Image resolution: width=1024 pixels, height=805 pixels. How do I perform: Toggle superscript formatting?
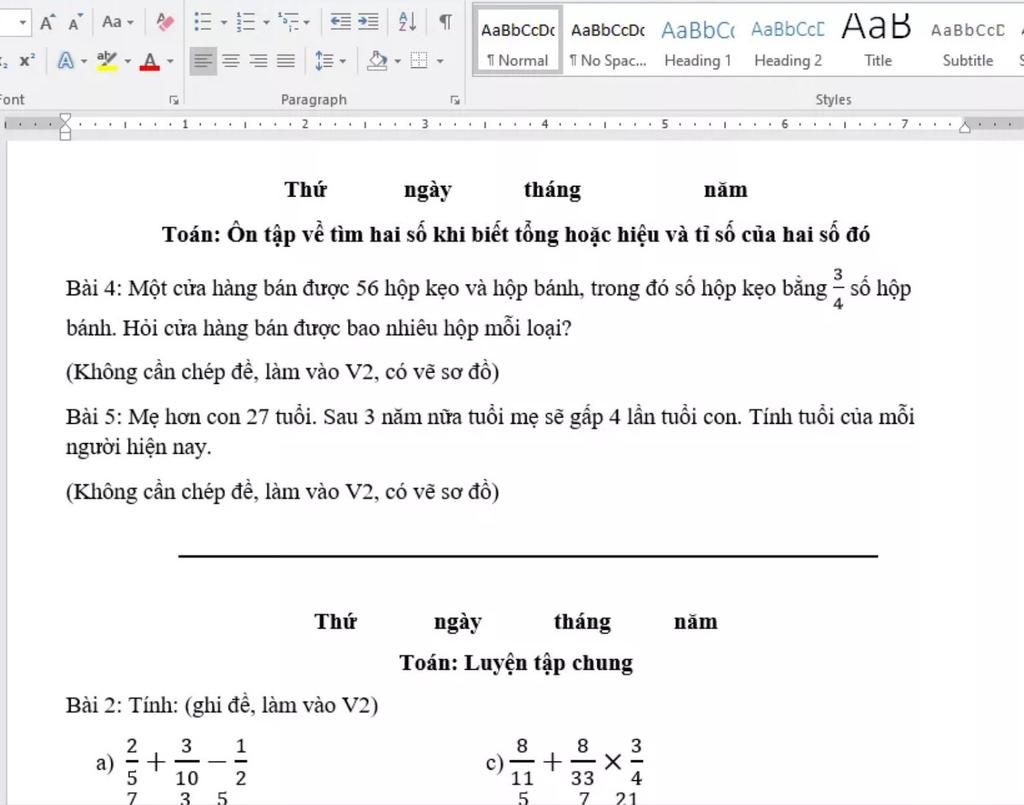pyautogui.click(x=27, y=61)
